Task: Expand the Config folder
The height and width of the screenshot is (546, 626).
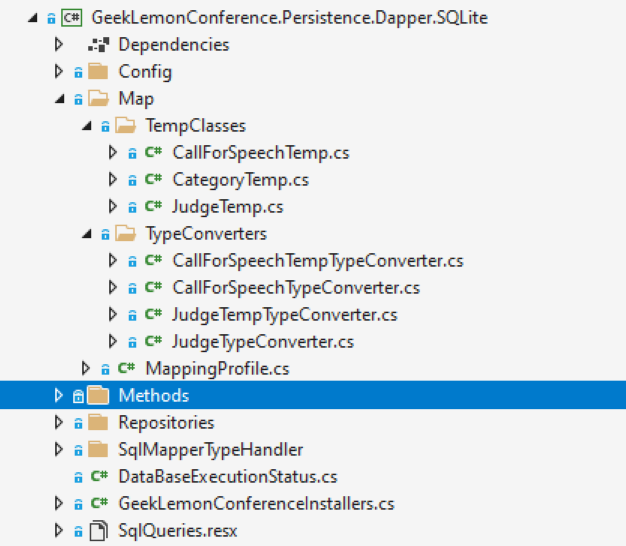Action: click(59, 71)
